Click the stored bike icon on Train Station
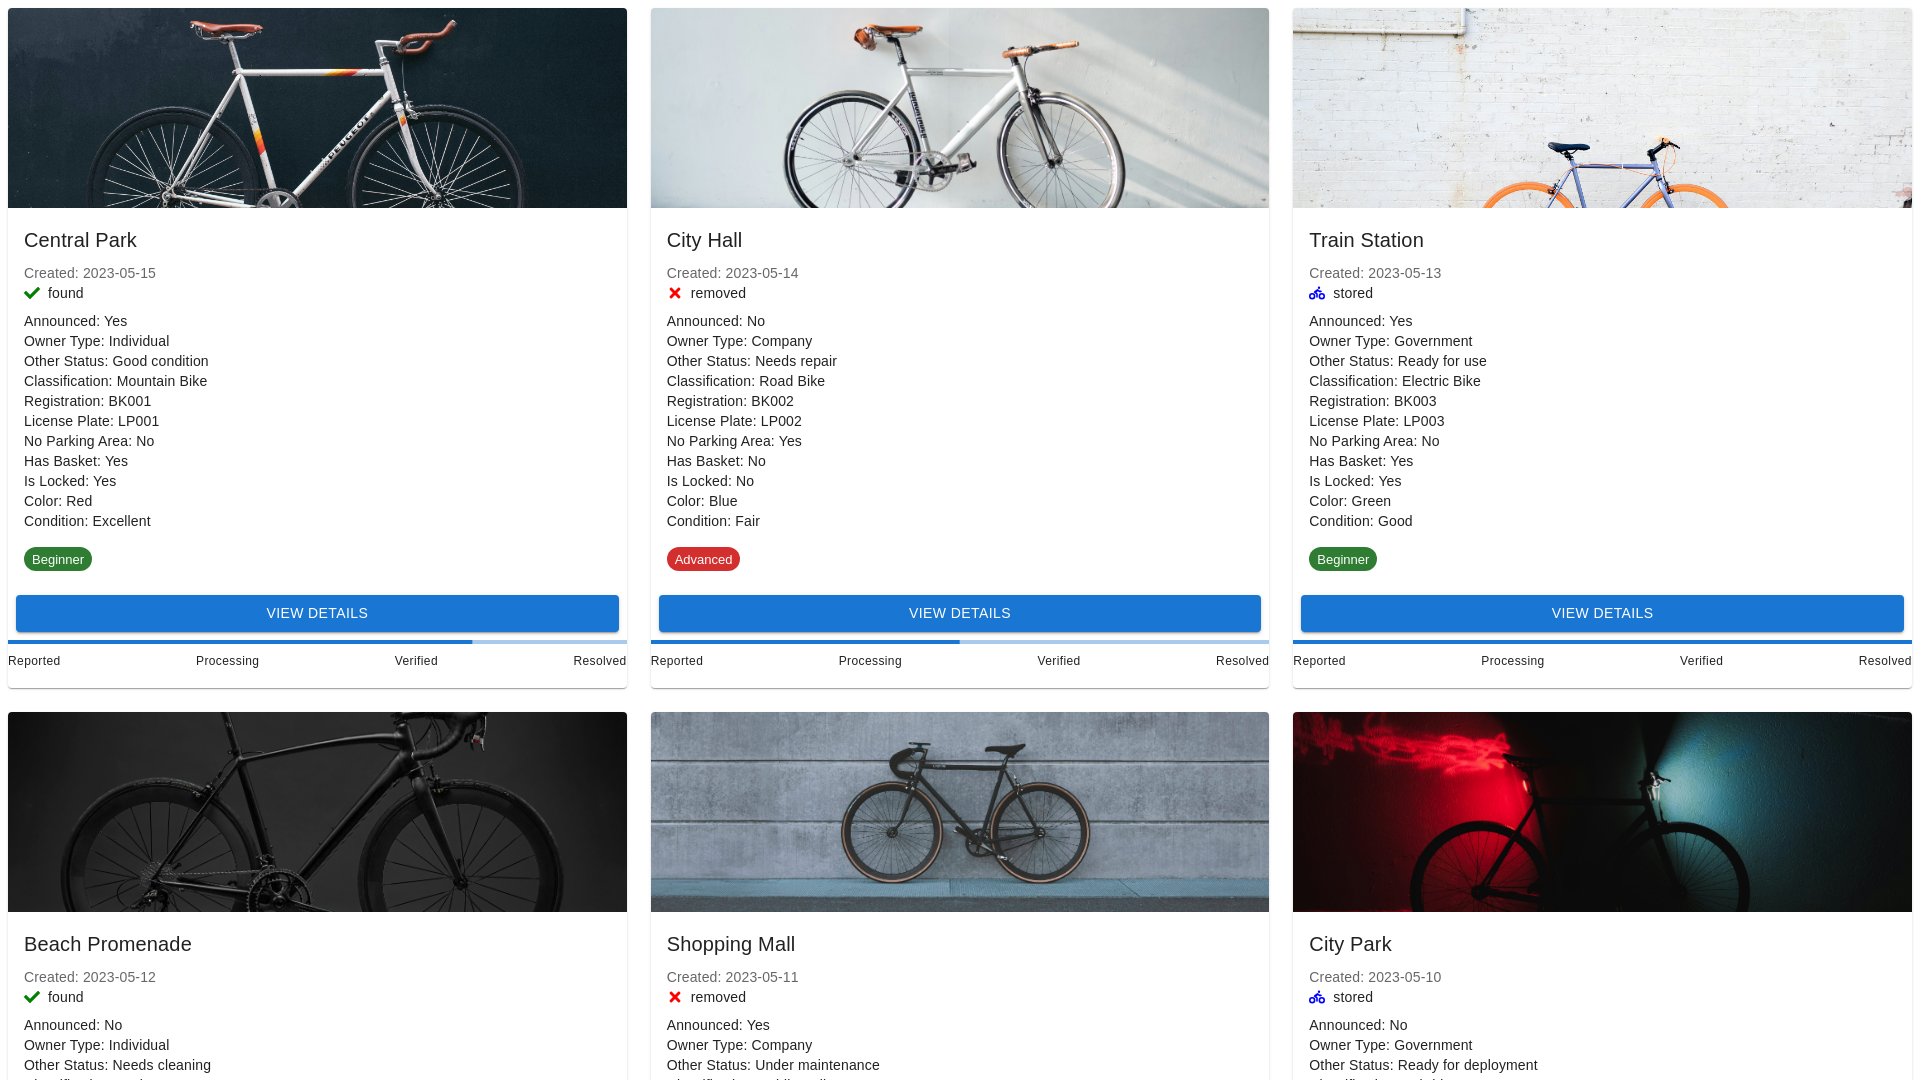The height and width of the screenshot is (1080, 1920). coord(1316,293)
